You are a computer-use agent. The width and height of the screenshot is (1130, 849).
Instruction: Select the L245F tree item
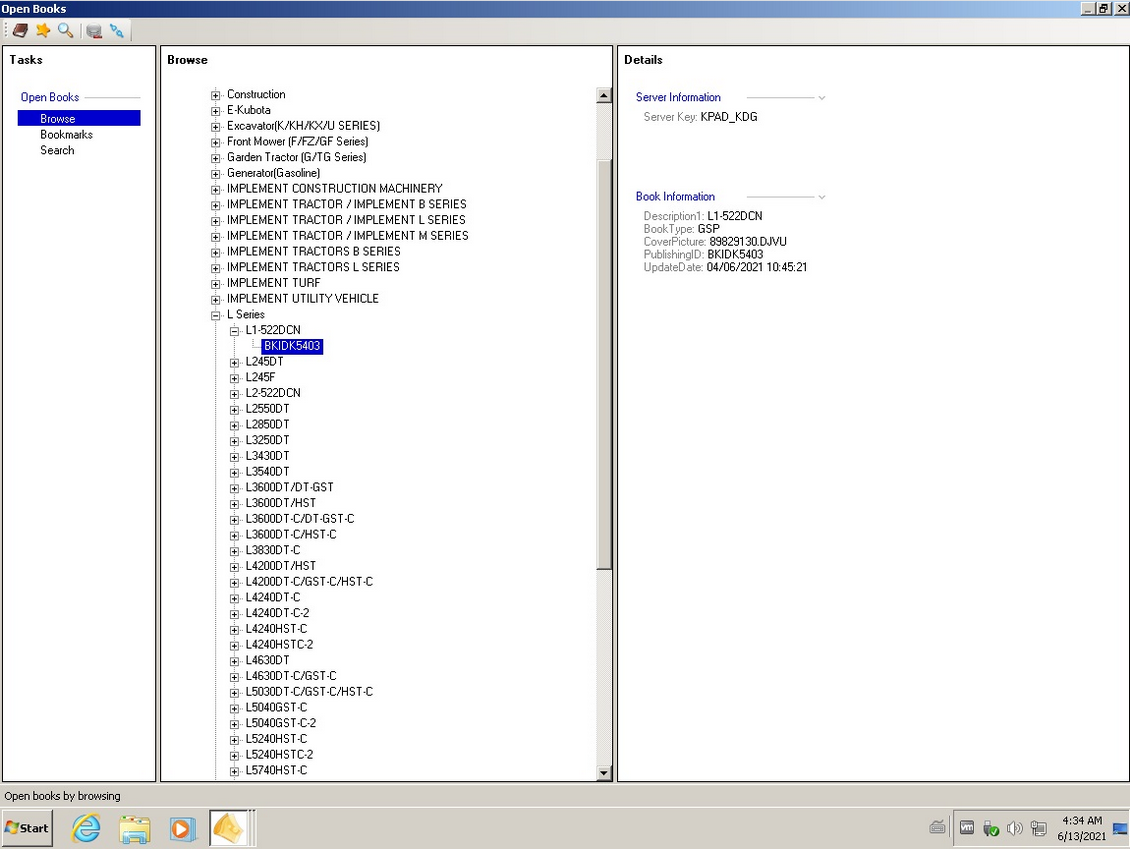click(260, 377)
